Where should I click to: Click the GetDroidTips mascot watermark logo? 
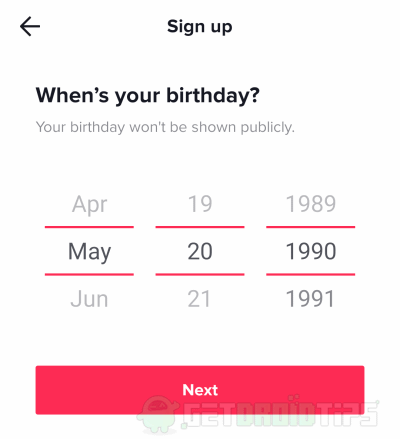(x=157, y=415)
